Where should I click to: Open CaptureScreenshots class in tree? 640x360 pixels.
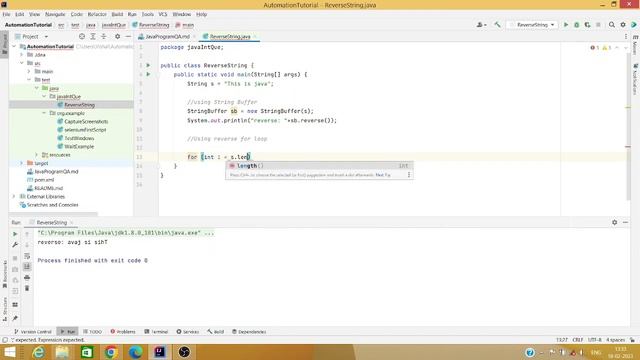click(86, 122)
